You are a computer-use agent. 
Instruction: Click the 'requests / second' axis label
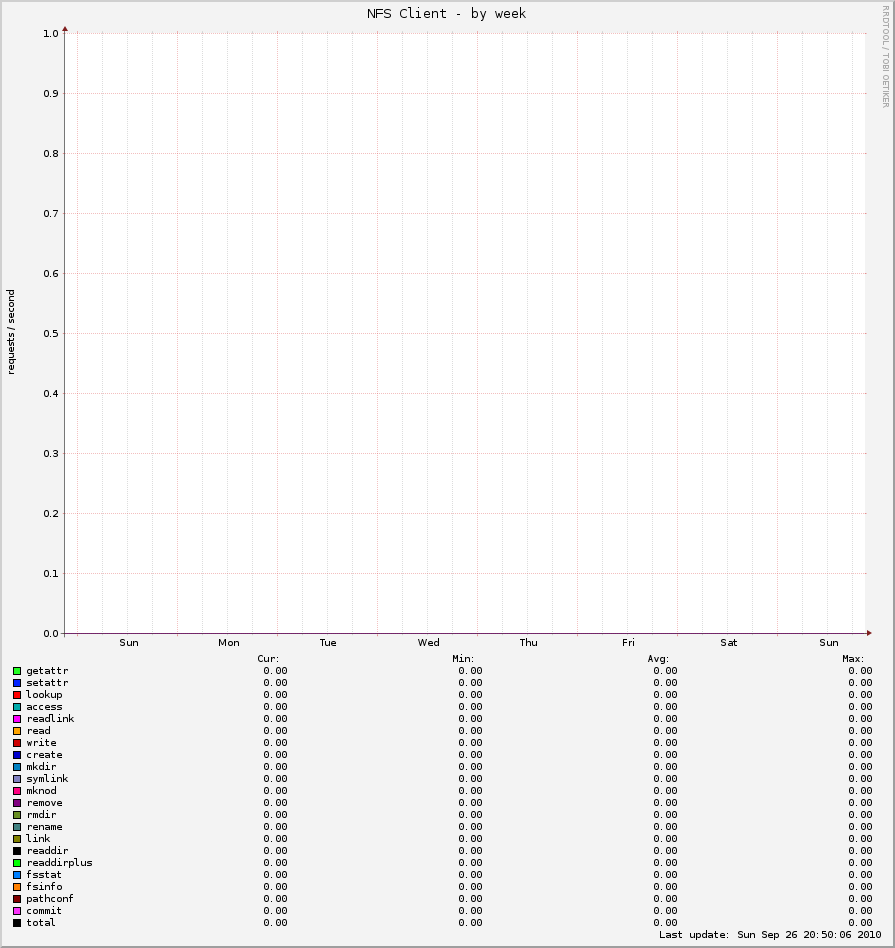click(x=11, y=332)
